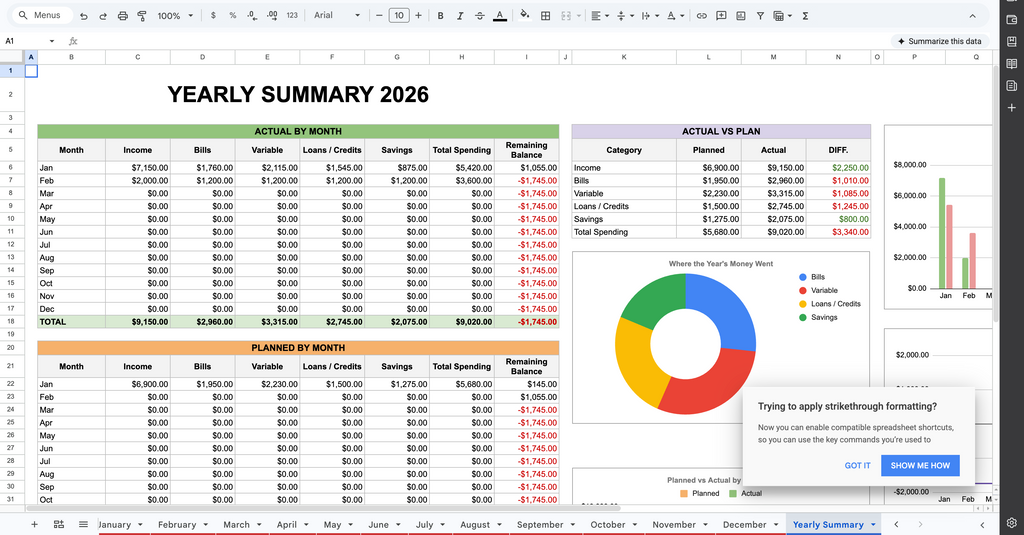Format as currency with dollar icon
Image resolution: width=1024 pixels, height=535 pixels.
pyautogui.click(x=213, y=16)
